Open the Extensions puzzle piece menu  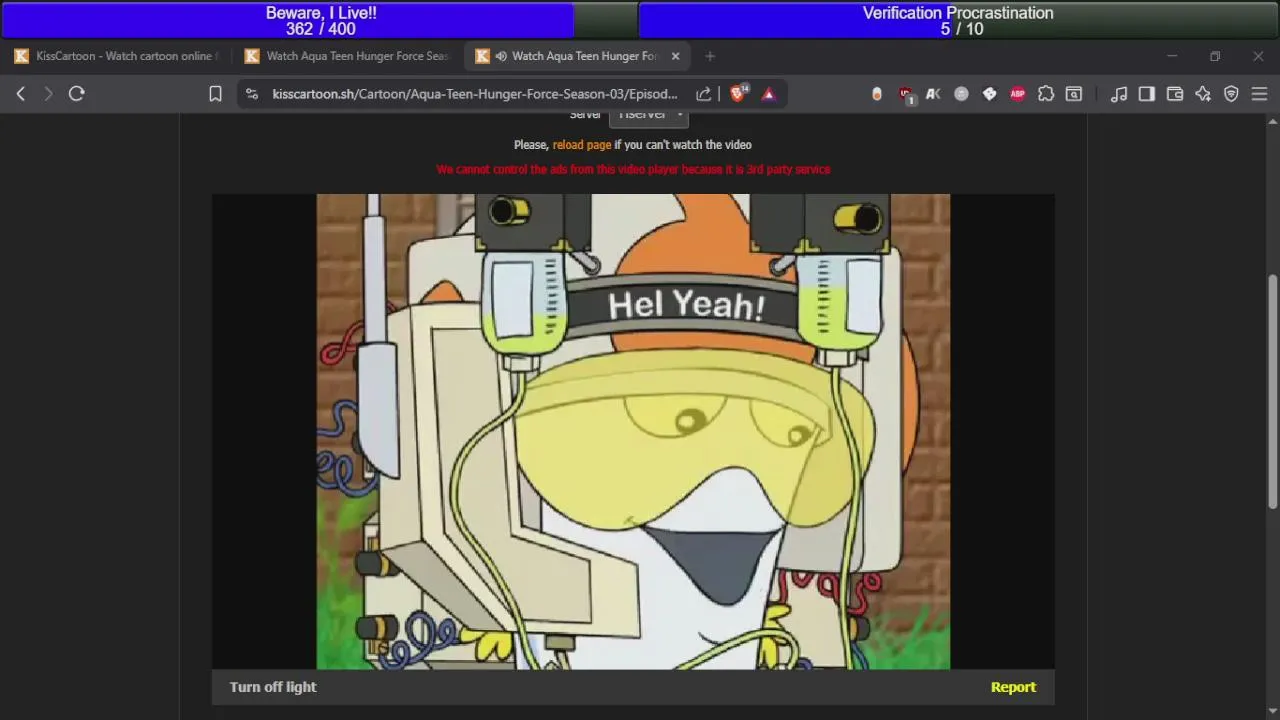[1046, 94]
